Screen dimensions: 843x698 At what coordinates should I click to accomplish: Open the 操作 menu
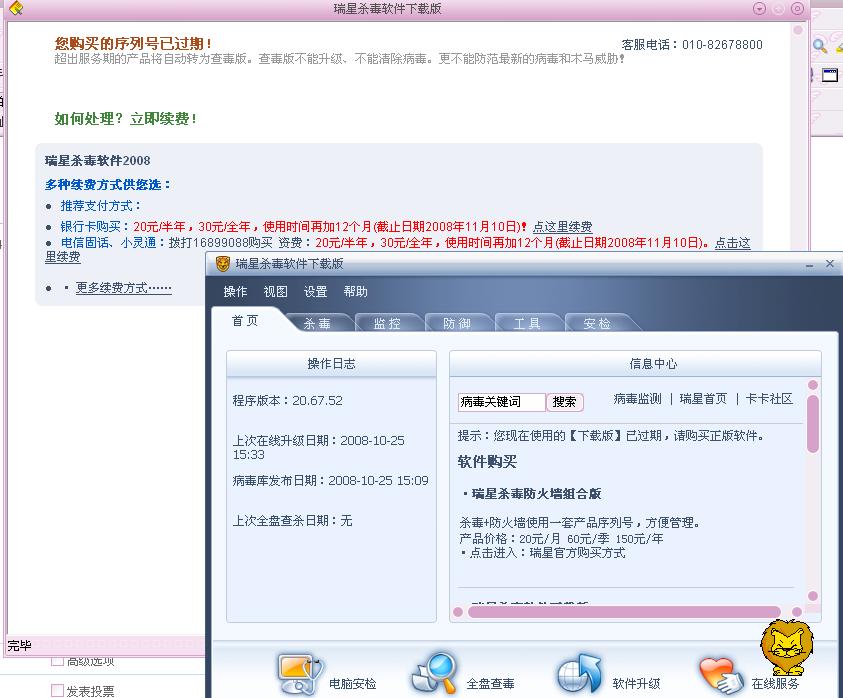235,291
